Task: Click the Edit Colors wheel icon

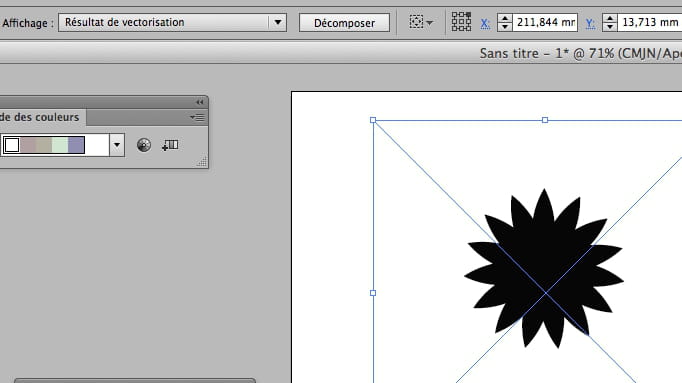Action: click(x=144, y=145)
